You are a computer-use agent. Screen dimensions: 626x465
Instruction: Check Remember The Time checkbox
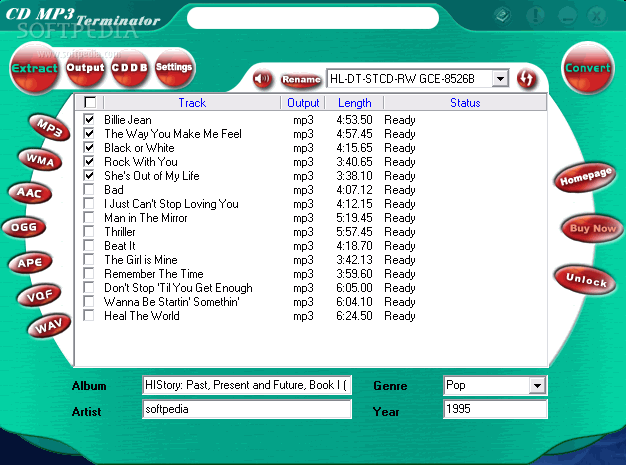(x=89, y=273)
